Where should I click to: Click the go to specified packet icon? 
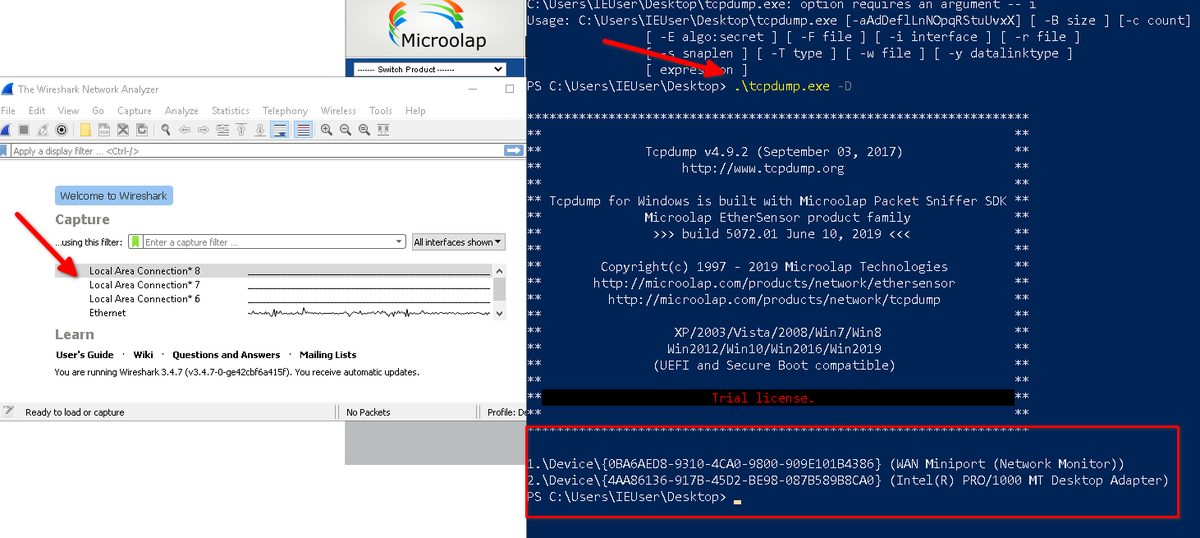[x=222, y=130]
